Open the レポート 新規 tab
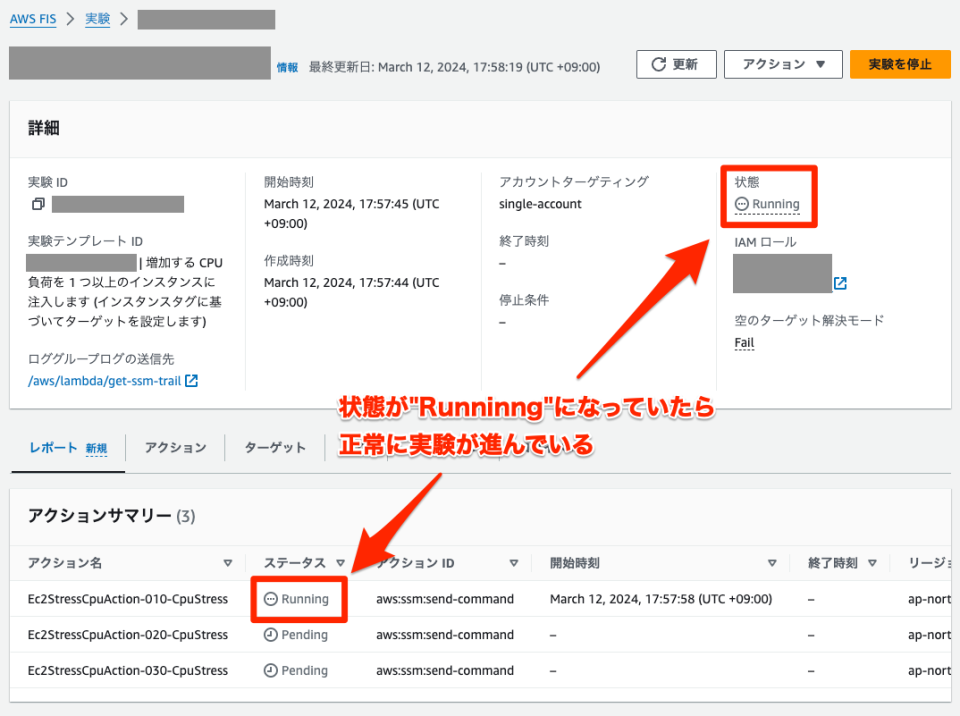960x716 pixels. [66, 448]
